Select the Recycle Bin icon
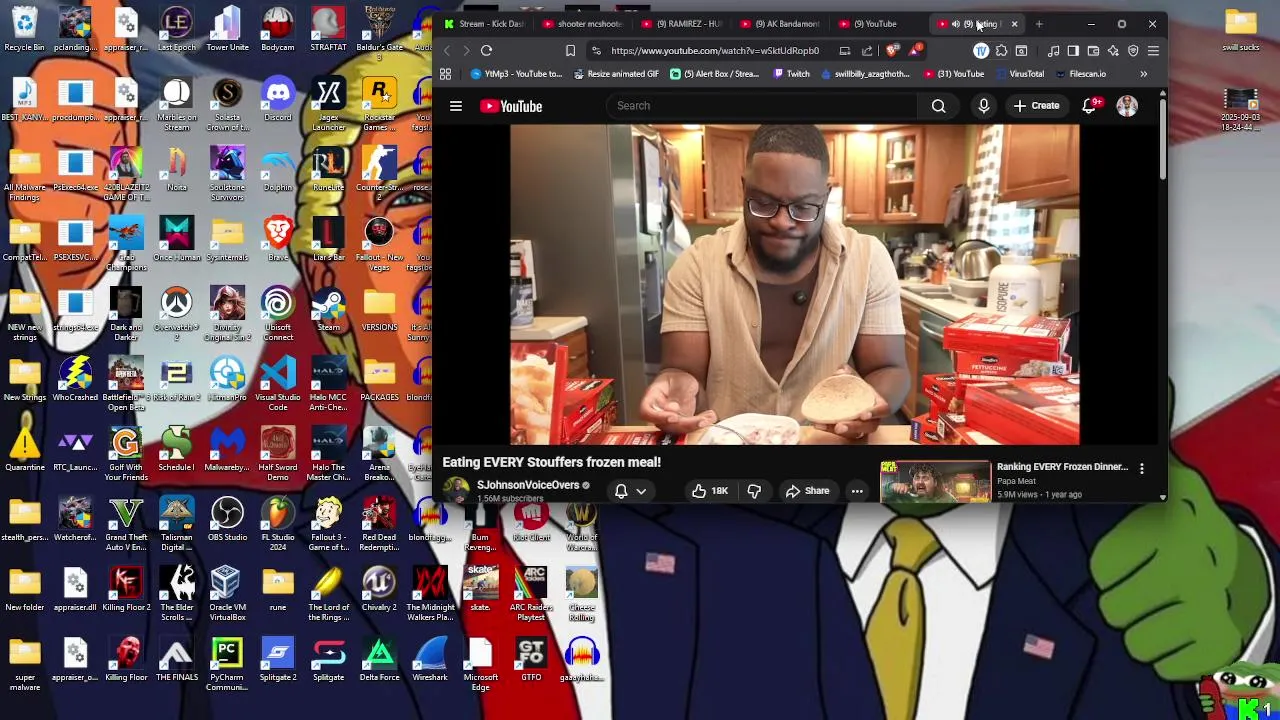 (24, 30)
